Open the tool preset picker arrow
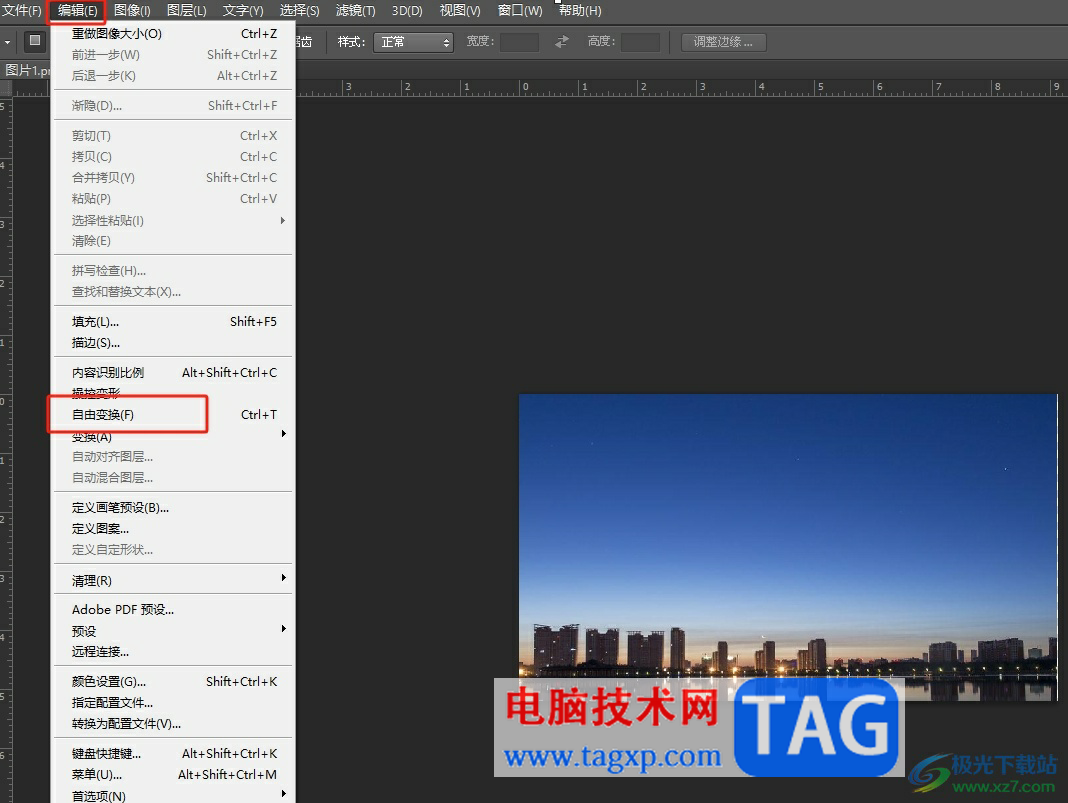Screen dimensions: 1068x803 click(x=7, y=42)
